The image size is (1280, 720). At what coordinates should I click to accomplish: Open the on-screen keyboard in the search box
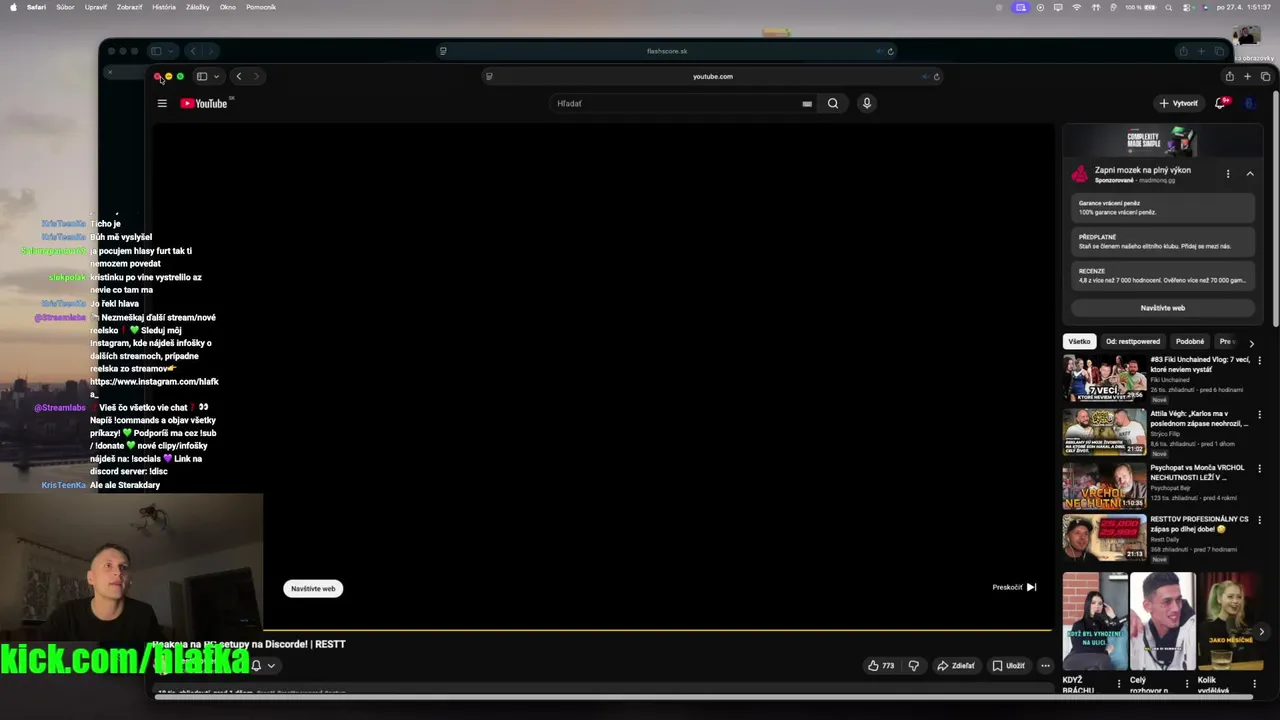[807, 103]
